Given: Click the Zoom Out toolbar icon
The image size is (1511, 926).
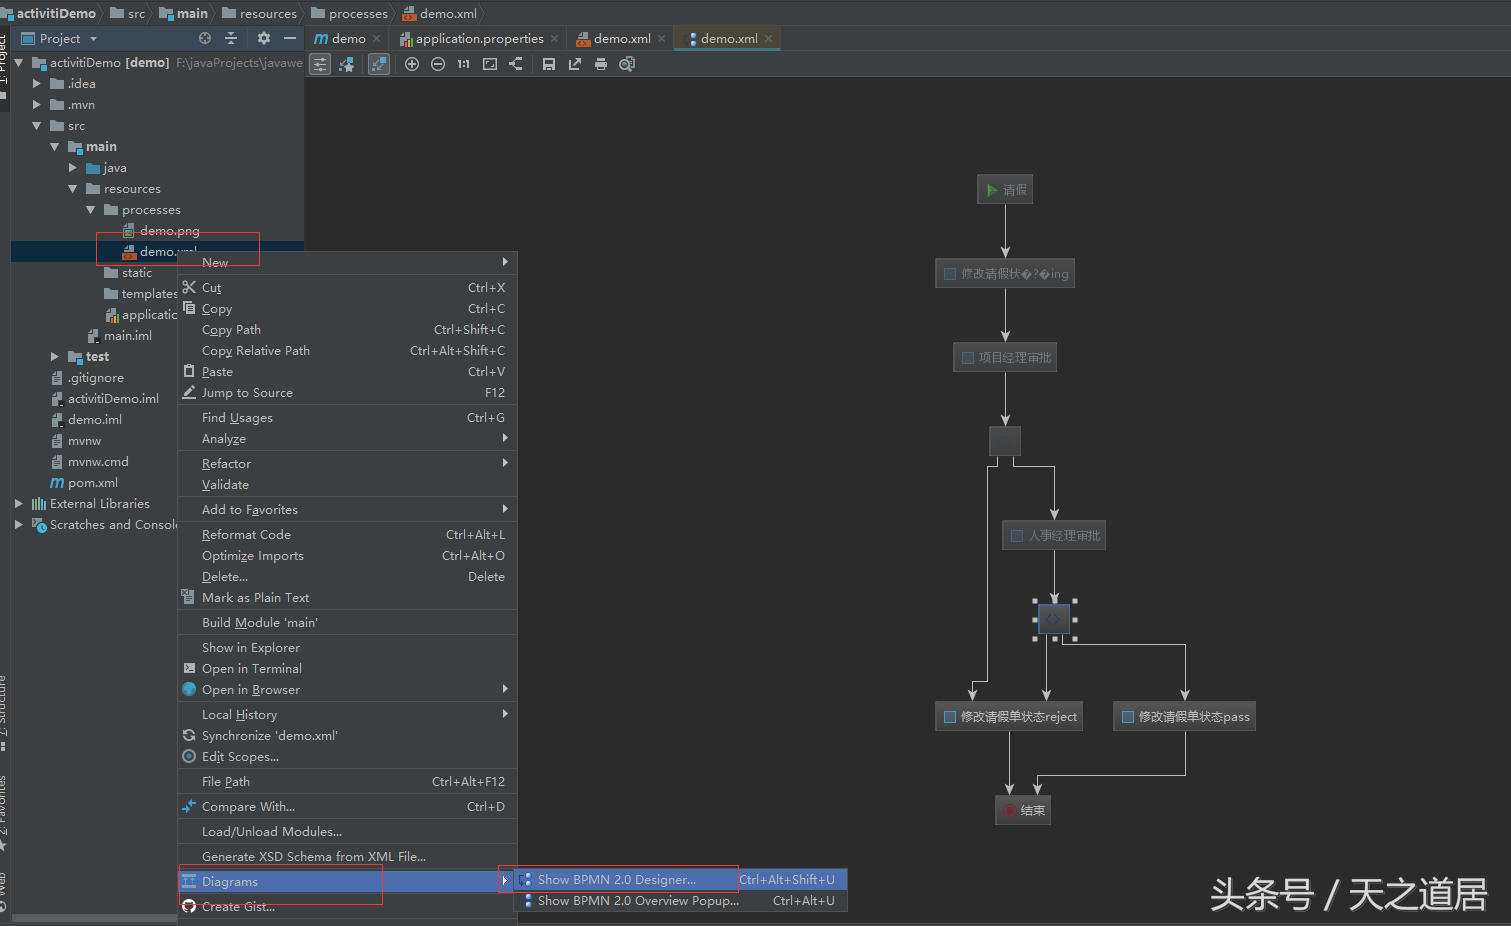Looking at the screenshot, I should point(438,64).
